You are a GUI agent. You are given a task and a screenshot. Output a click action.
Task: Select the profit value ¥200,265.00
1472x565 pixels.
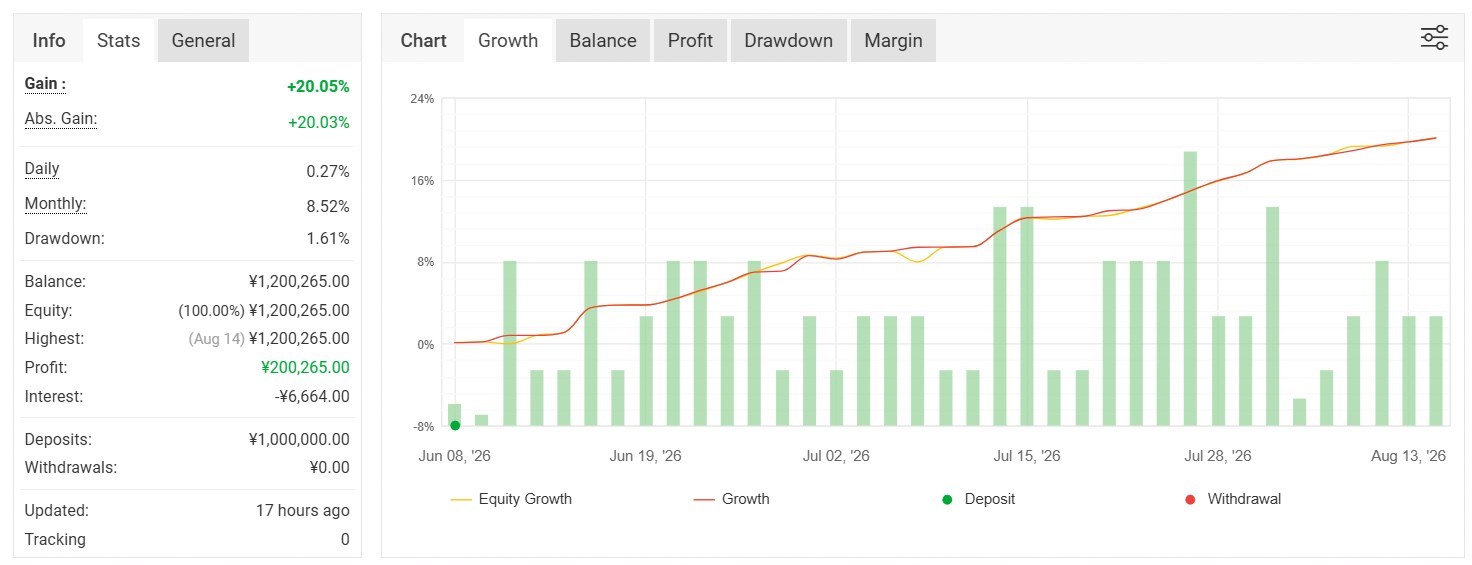[x=304, y=368]
